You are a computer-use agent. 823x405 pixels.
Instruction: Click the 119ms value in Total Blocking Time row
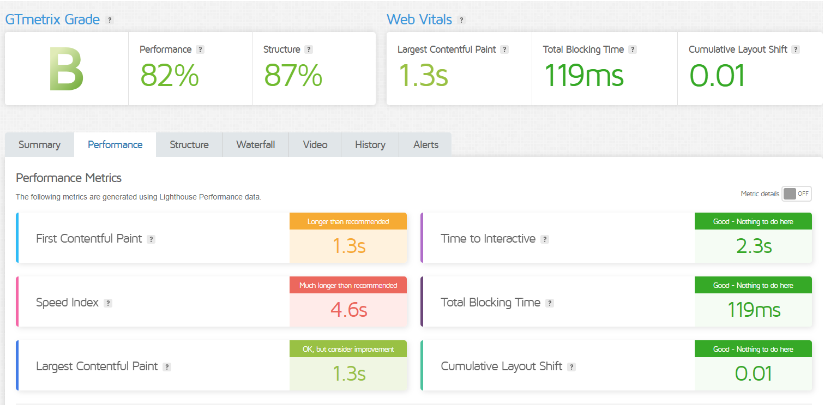754,310
